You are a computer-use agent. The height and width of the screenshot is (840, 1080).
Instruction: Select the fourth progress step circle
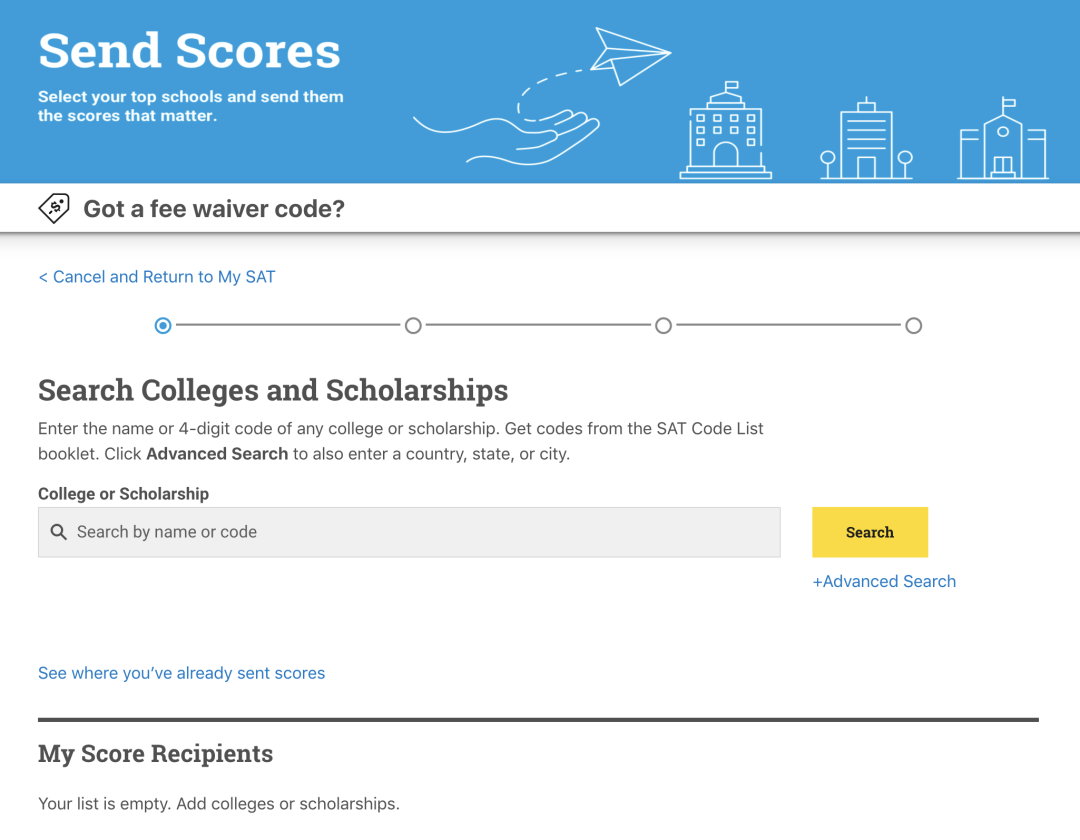click(913, 325)
